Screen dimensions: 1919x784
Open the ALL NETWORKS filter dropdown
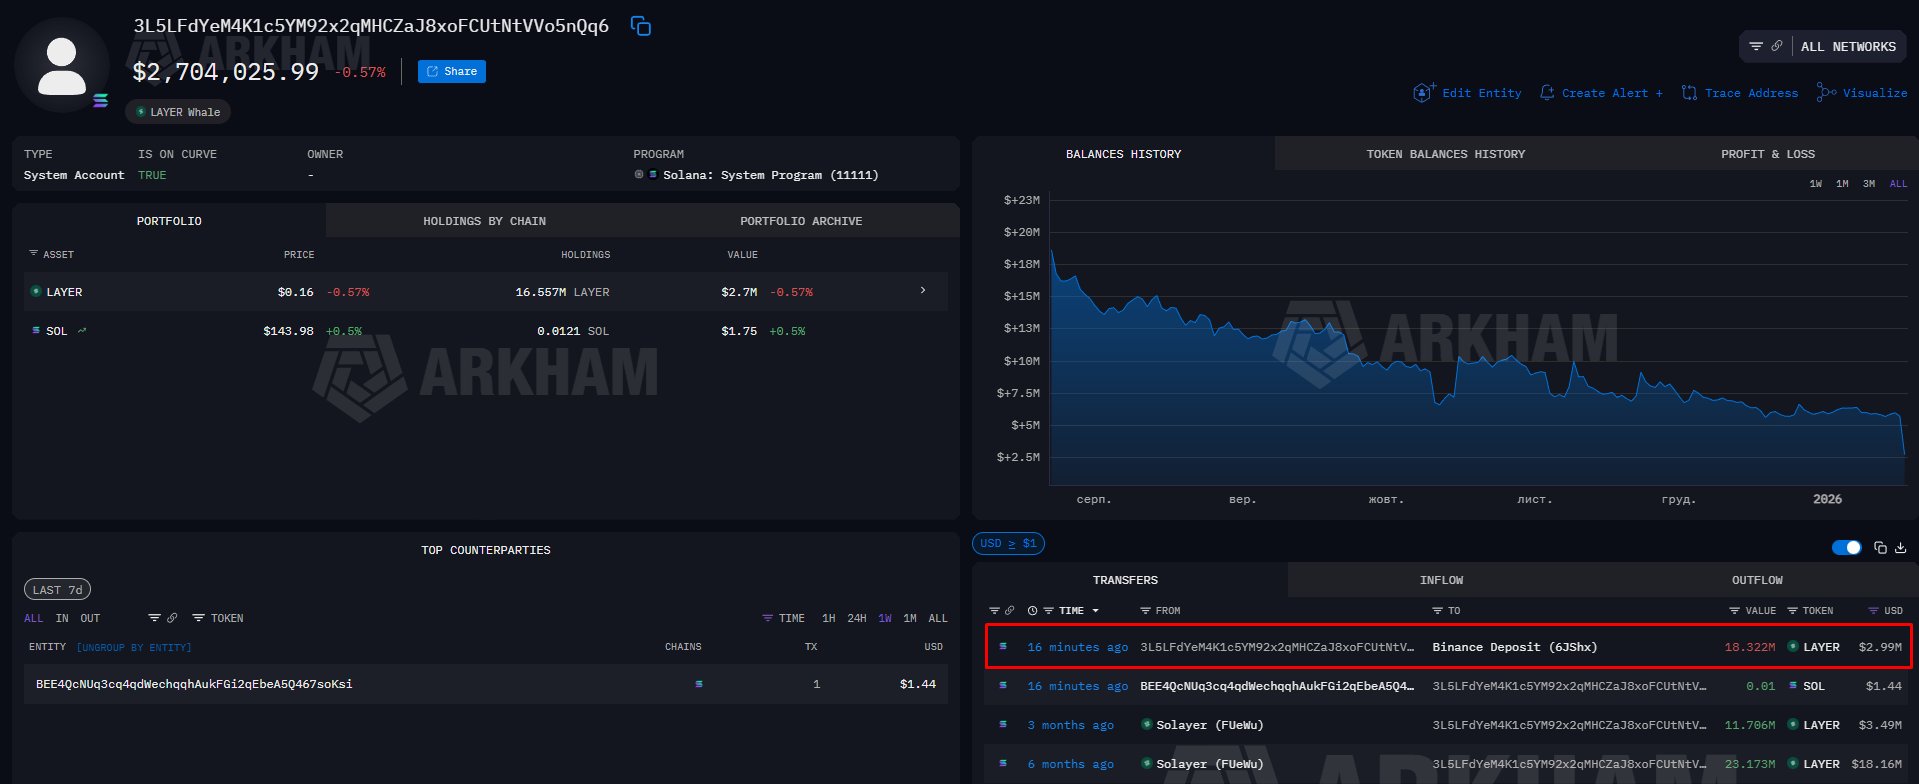pyautogui.click(x=1822, y=47)
